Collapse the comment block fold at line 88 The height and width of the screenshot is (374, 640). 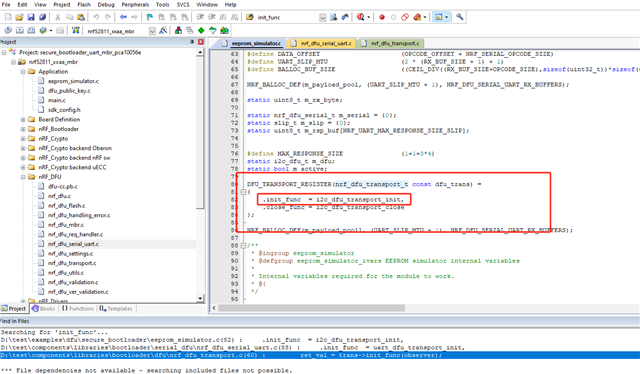pos(243,245)
